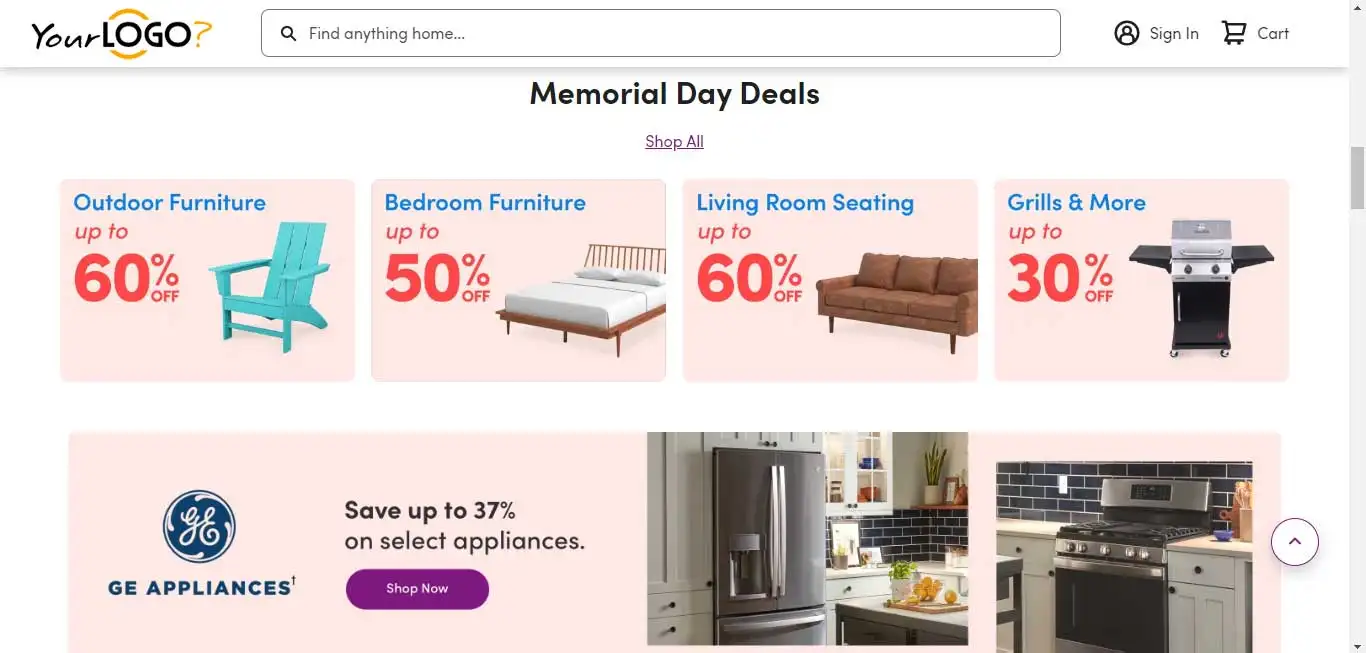Click the Sign In text link

click(x=1174, y=34)
